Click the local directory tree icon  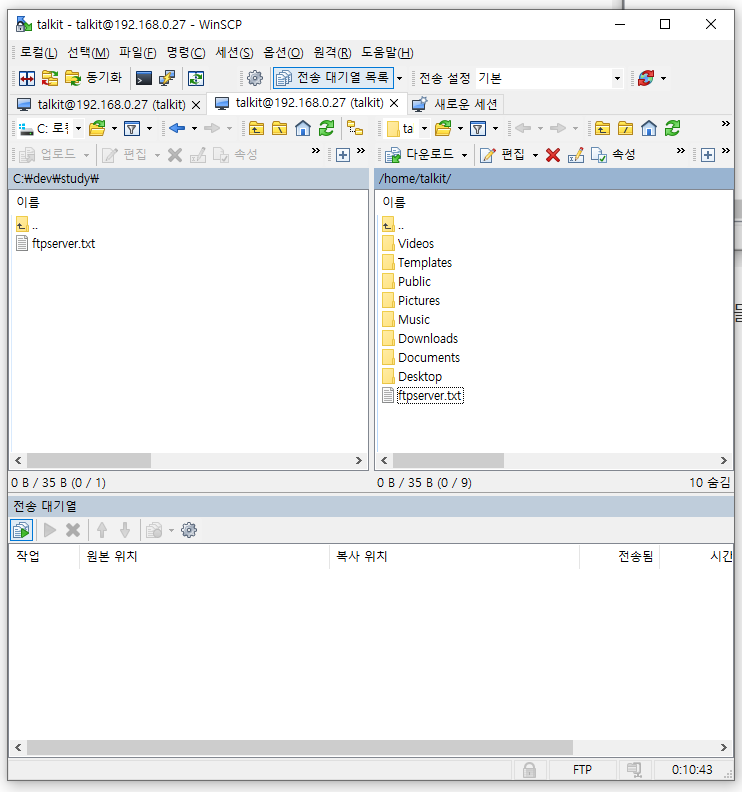click(x=355, y=129)
